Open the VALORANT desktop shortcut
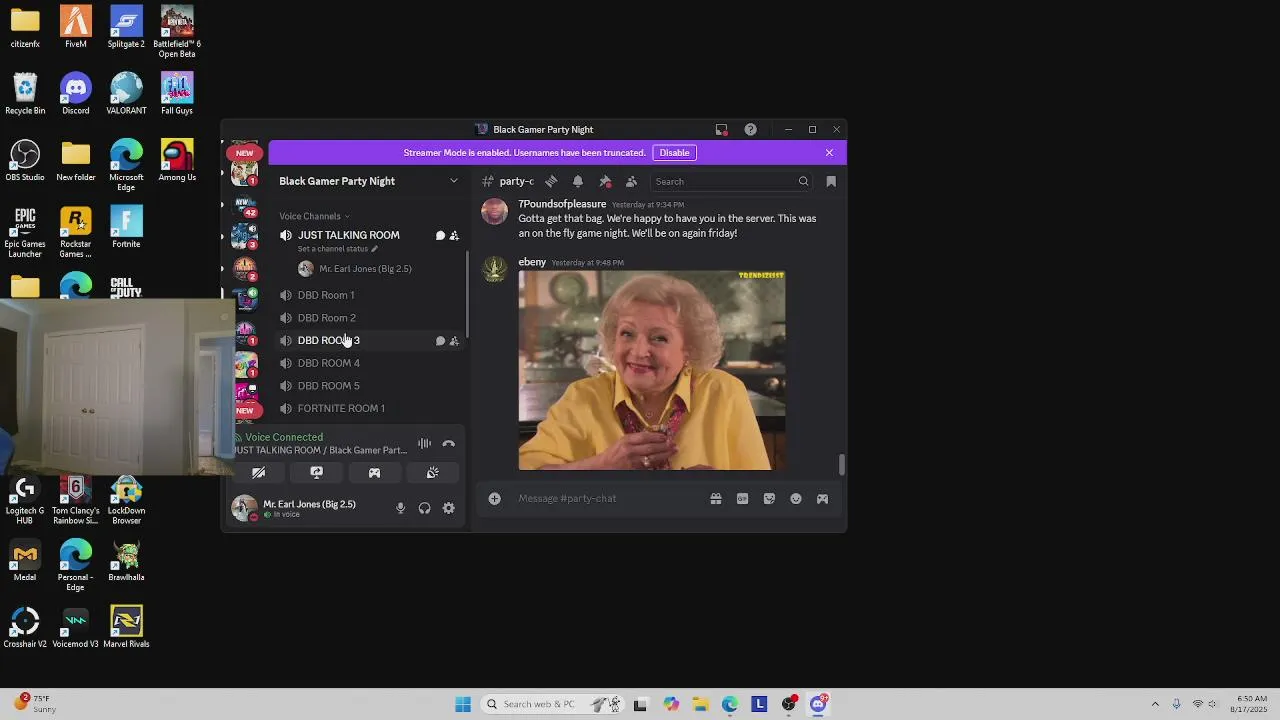The image size is (1280, 720). 126,94
